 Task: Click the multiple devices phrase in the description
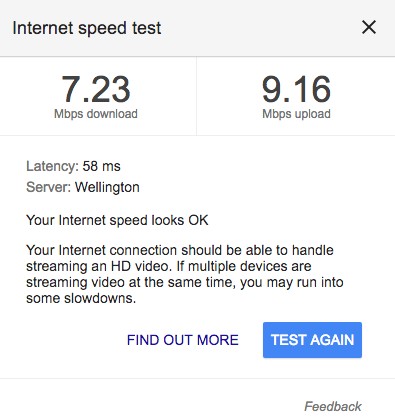[238, 266]
